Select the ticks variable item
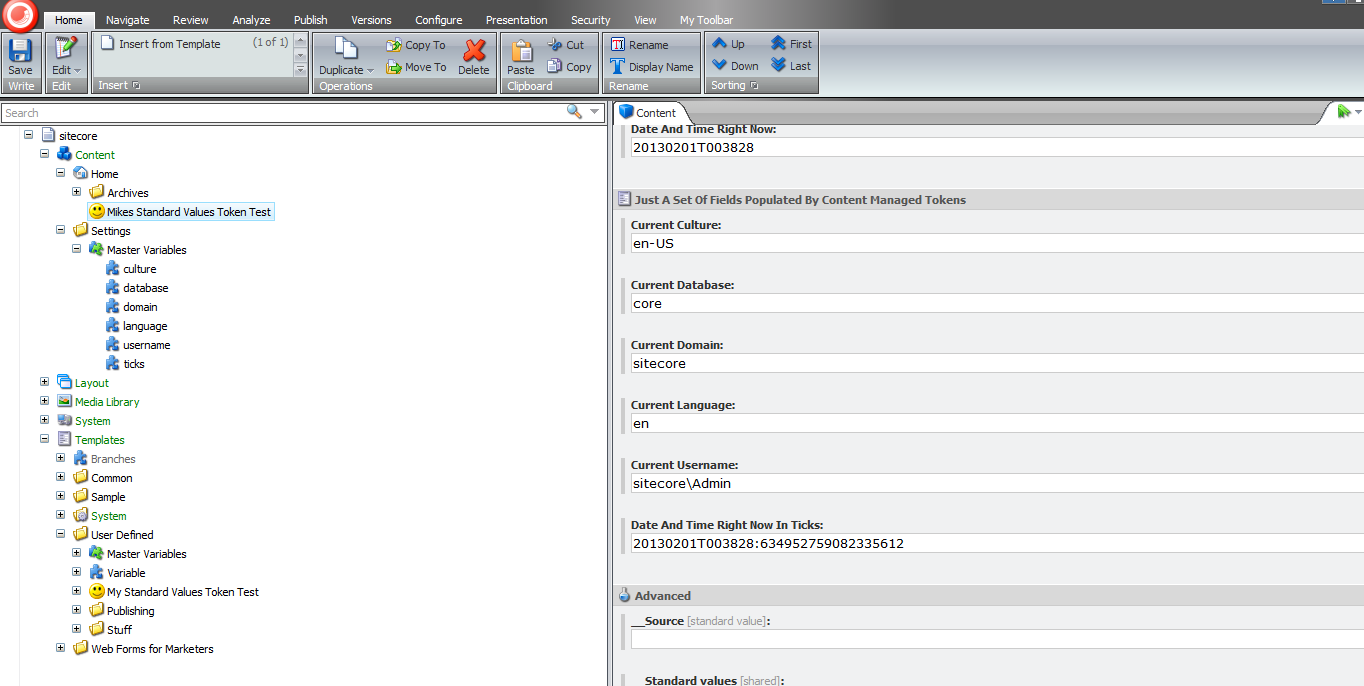 click(x=133, y=364)
